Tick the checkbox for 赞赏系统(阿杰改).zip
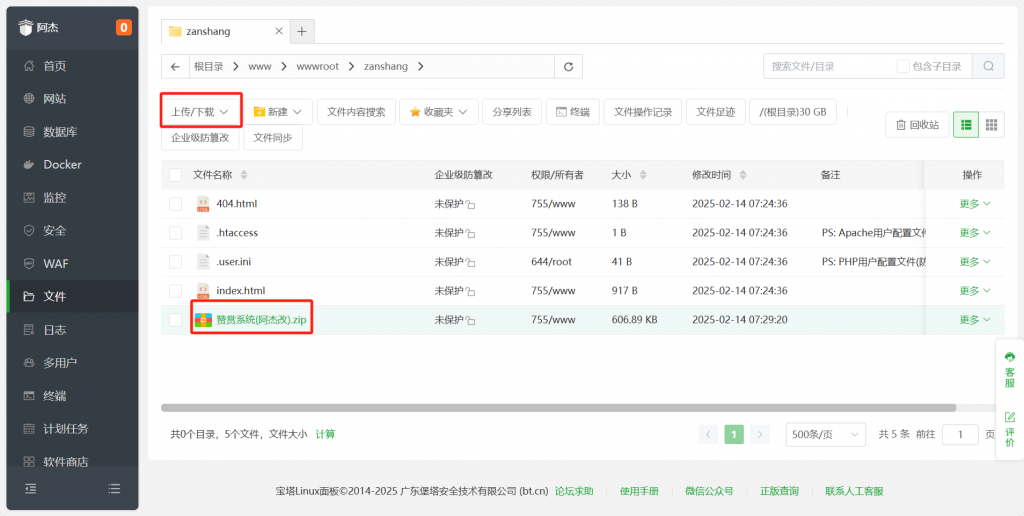The width and height of the screenshot is (1024, 516). 176,320
